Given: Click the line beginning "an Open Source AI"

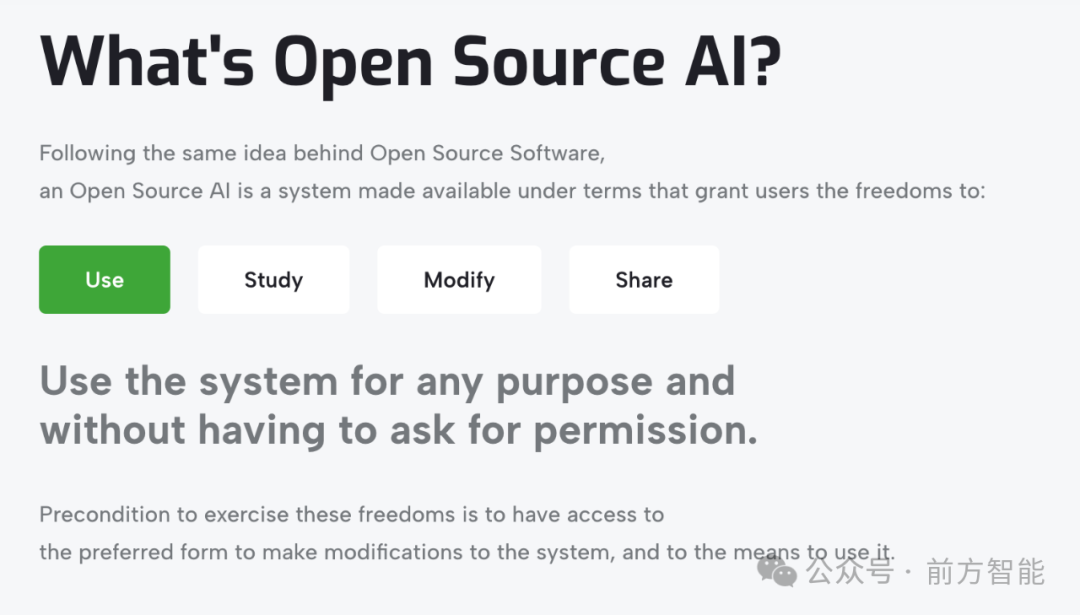Looking at the screenshot, I should click(x=512, y=191).
